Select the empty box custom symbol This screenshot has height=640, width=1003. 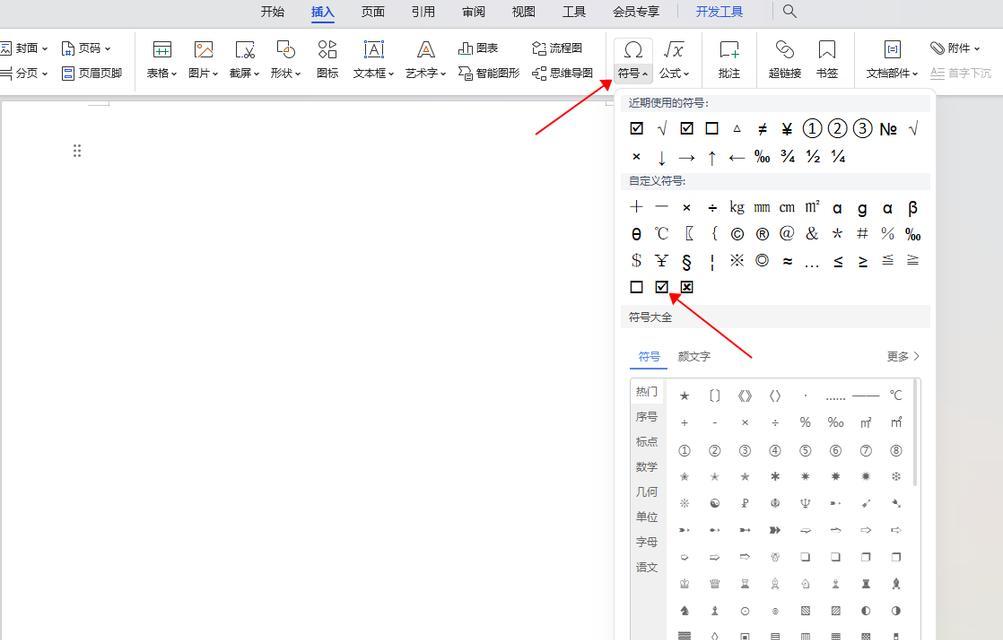click(x=636, y=286)
